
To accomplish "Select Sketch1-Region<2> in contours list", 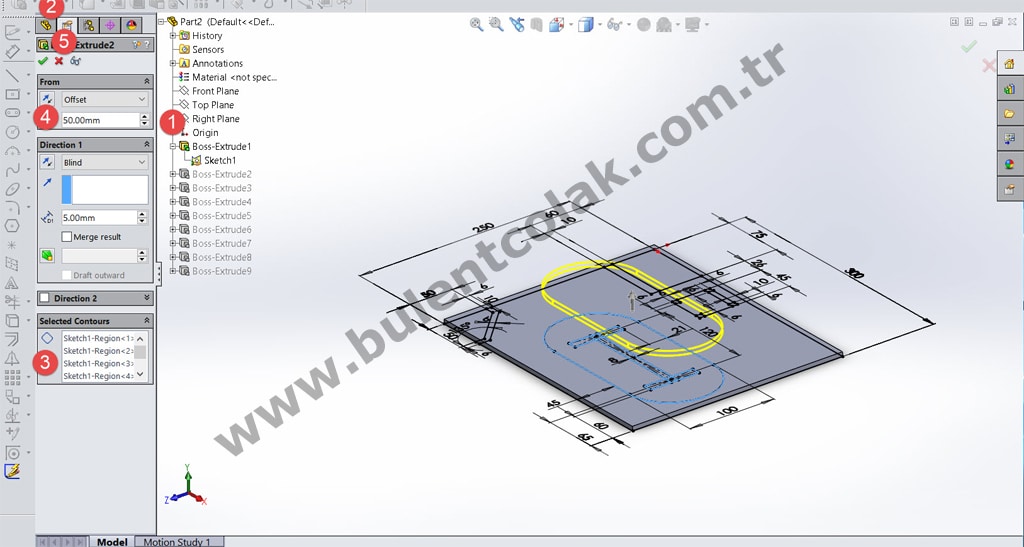I will coord(98,351).
